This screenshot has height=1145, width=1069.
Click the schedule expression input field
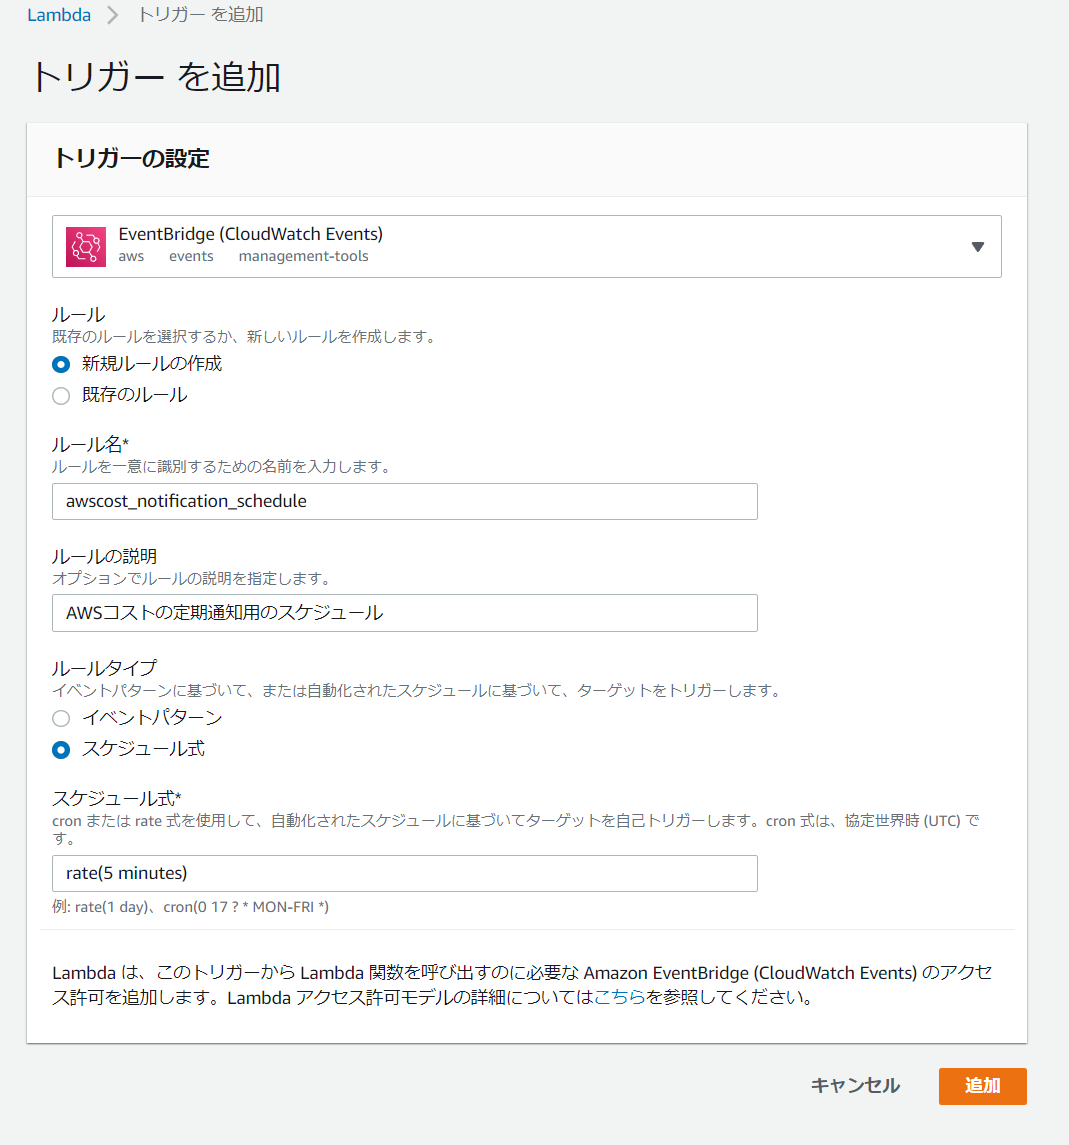tap(405, 873)
